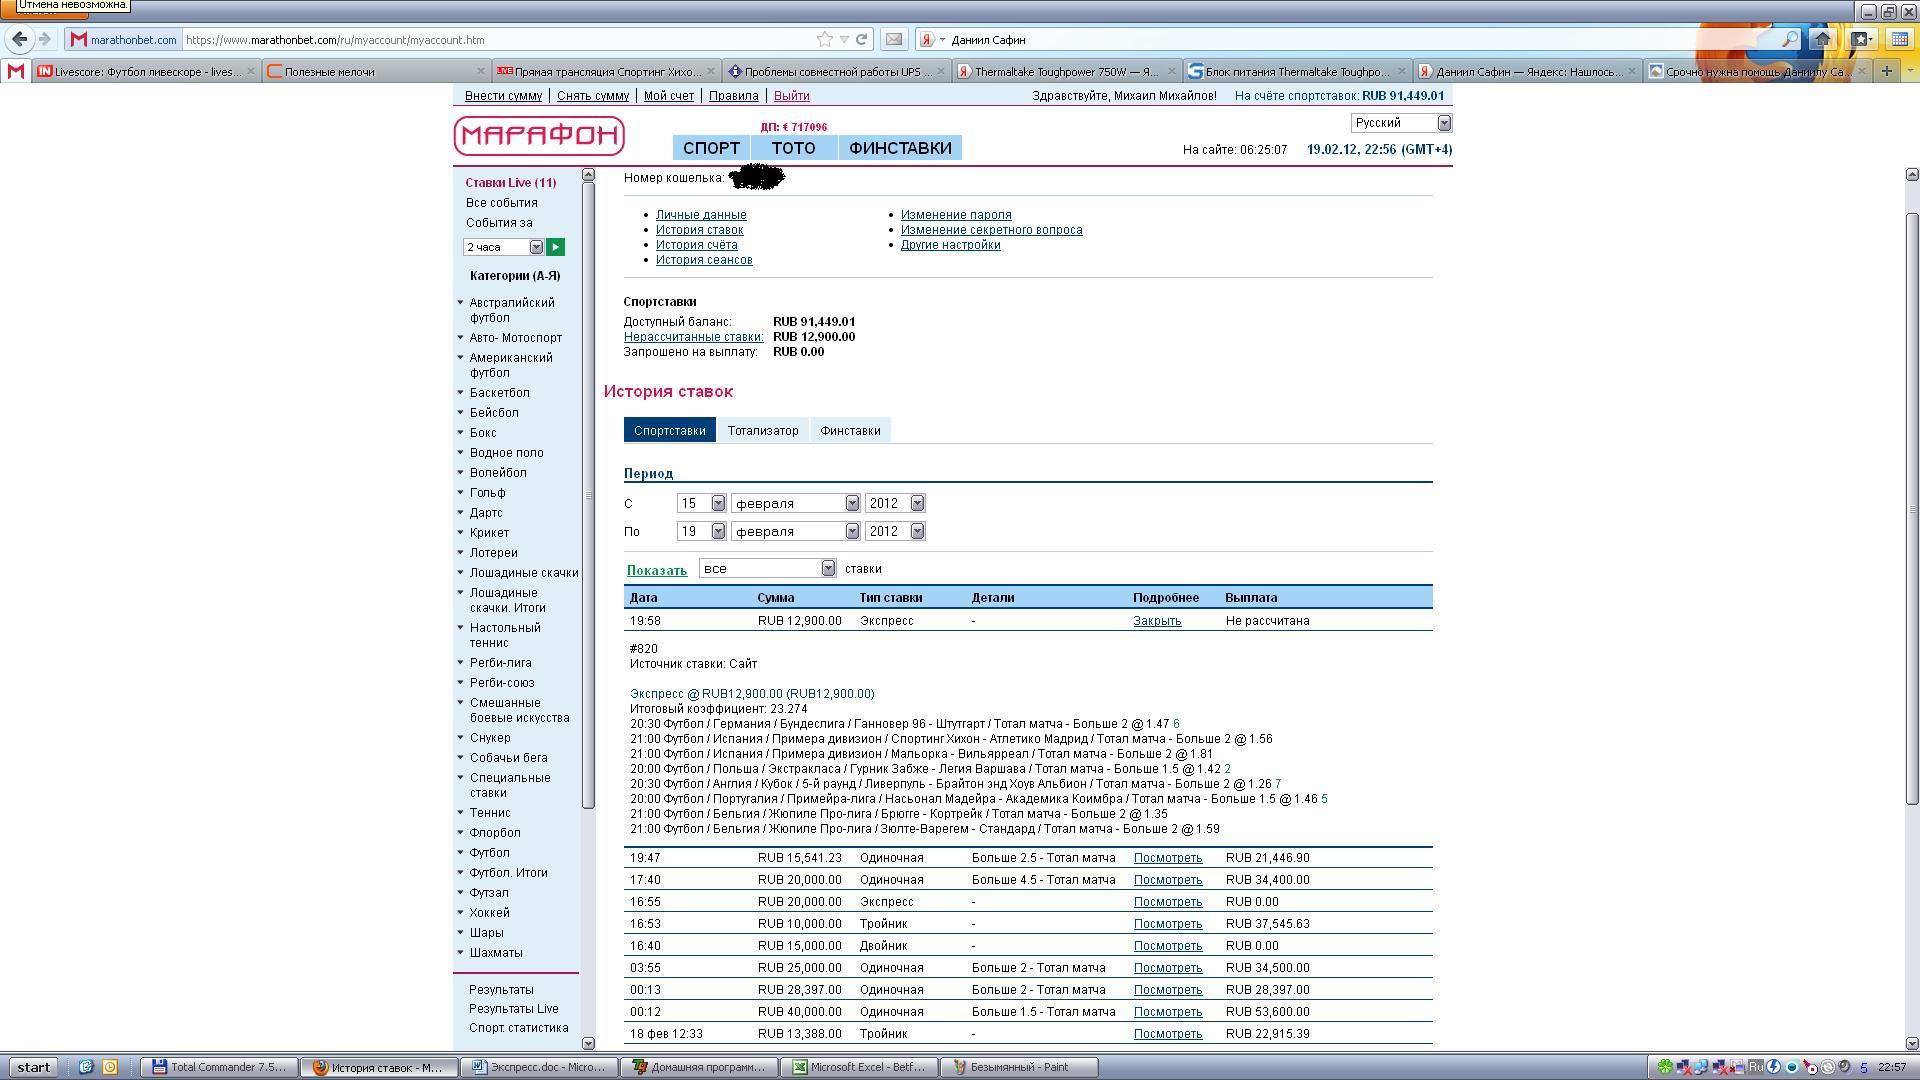Switch to the Тотализатор tab
The image size is (1920, 1080).
coord(762,430)
